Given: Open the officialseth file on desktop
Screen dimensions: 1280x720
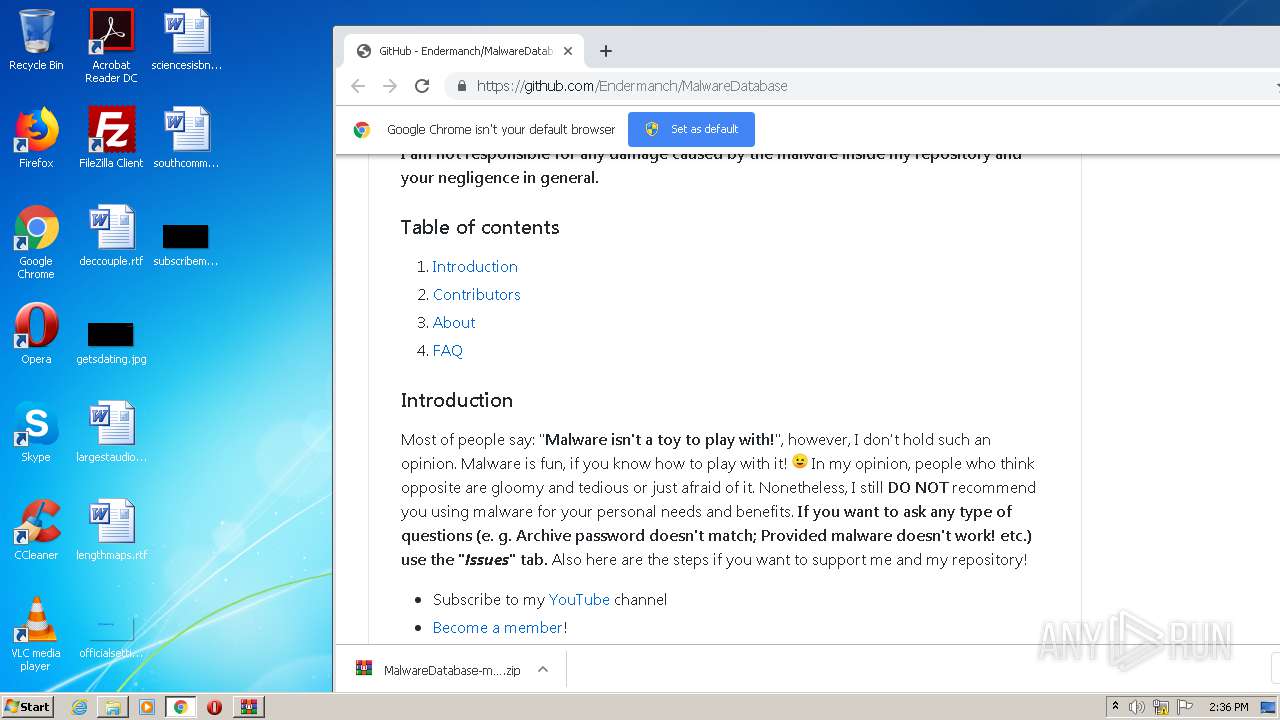Looking at the screenshot, I should 111,636.
